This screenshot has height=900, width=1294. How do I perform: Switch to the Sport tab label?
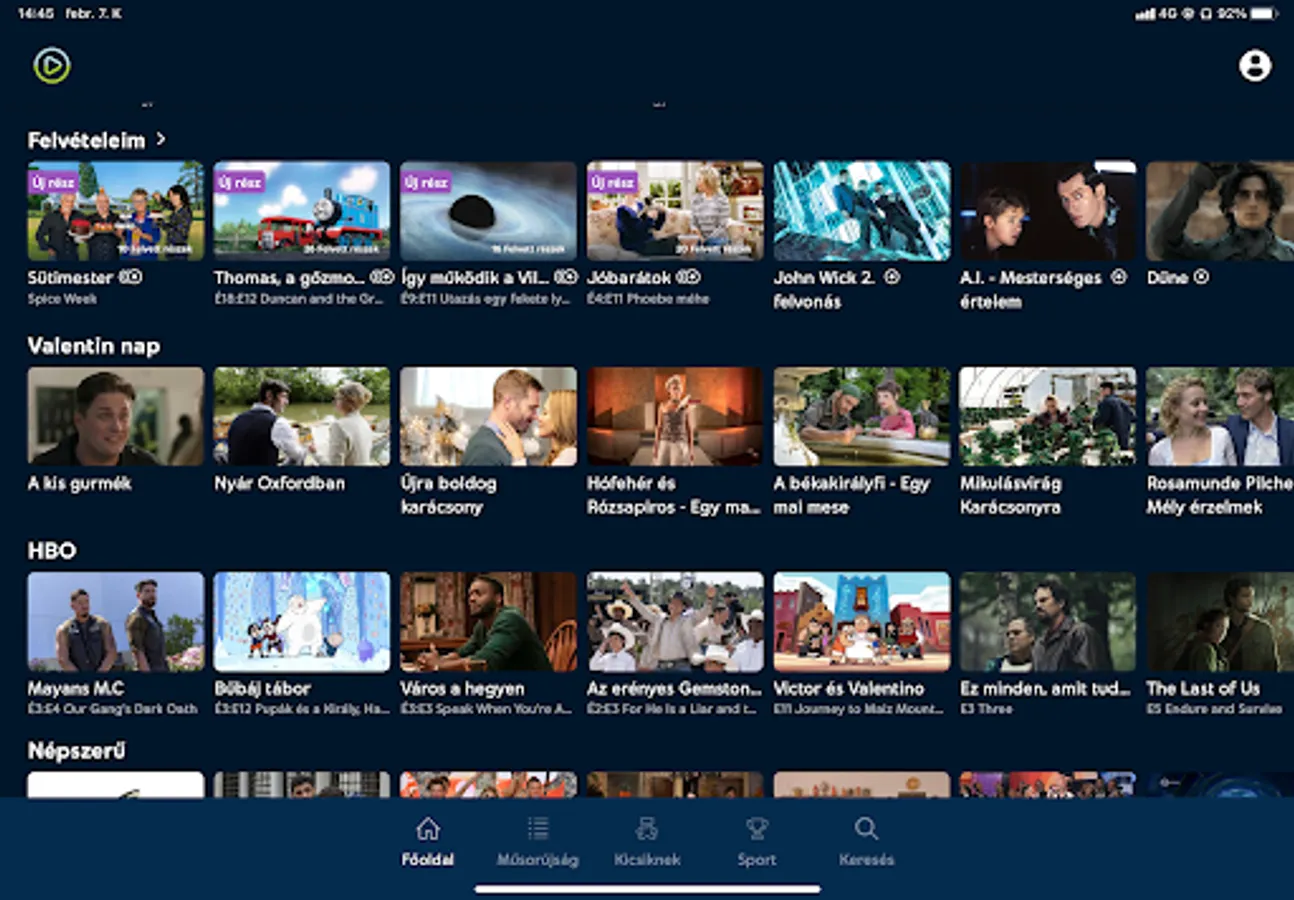coord(757,860)
